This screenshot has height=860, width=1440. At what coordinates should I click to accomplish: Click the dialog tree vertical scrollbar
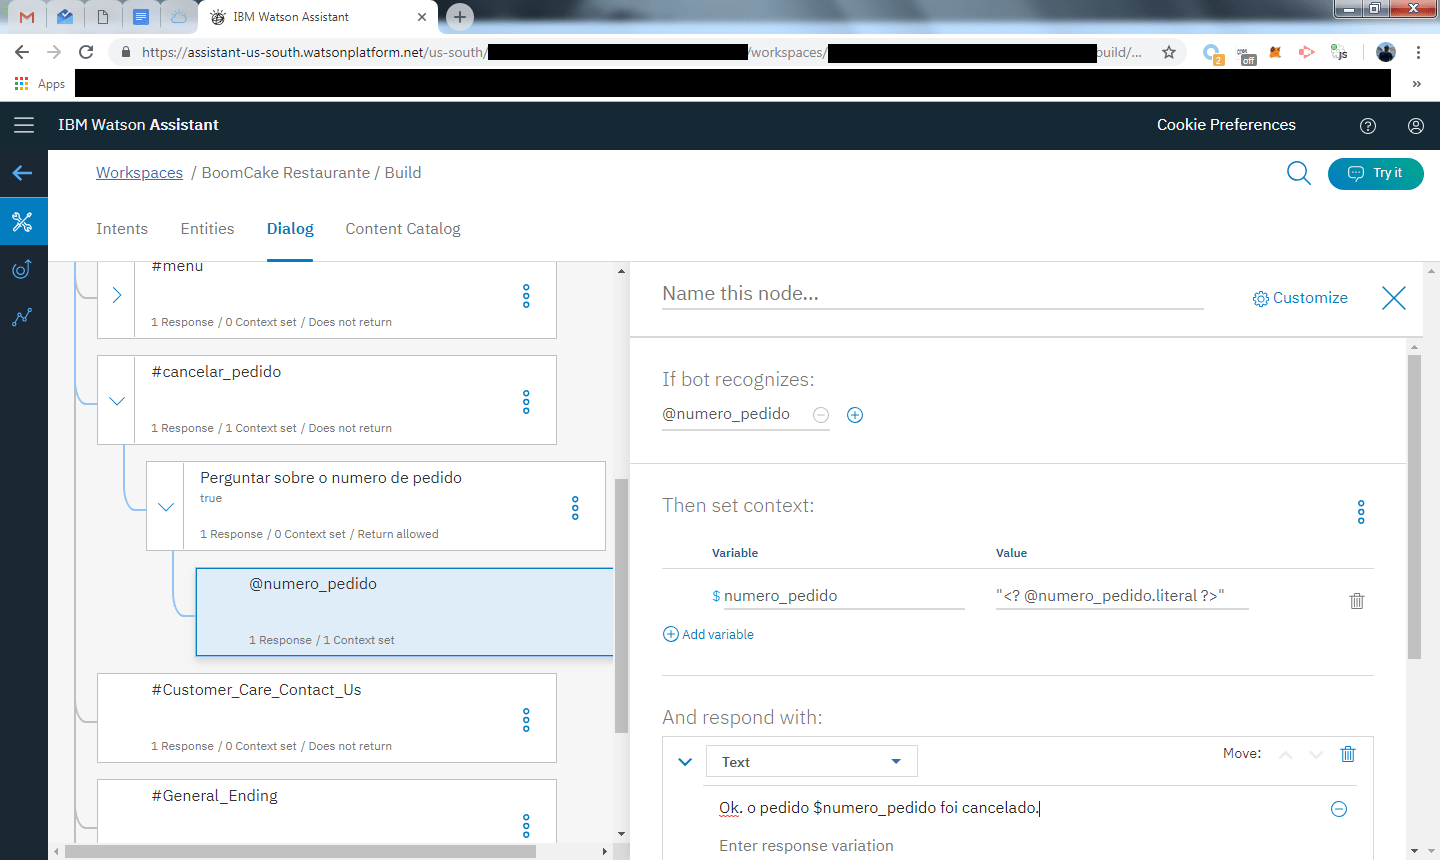[x=621, y=605]
